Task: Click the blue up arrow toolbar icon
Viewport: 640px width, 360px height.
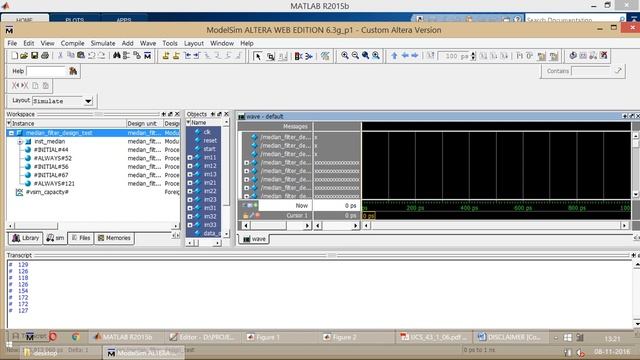Action: pyautogui.click(x=394, y=56)
